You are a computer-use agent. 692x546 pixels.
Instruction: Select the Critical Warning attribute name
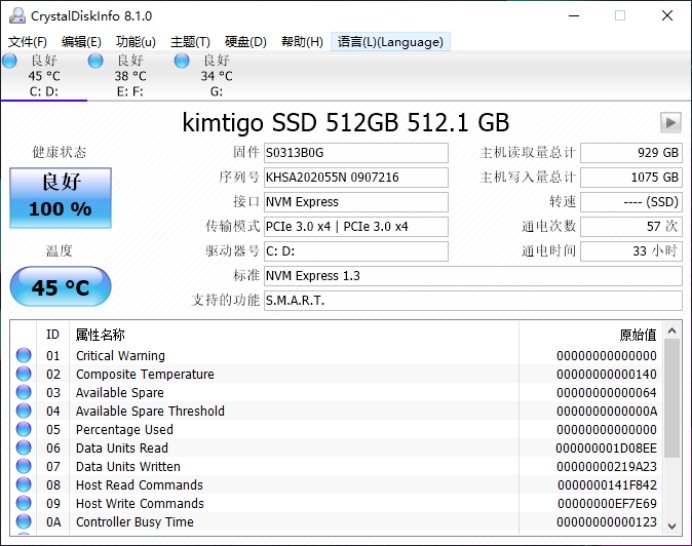(120, 355)
